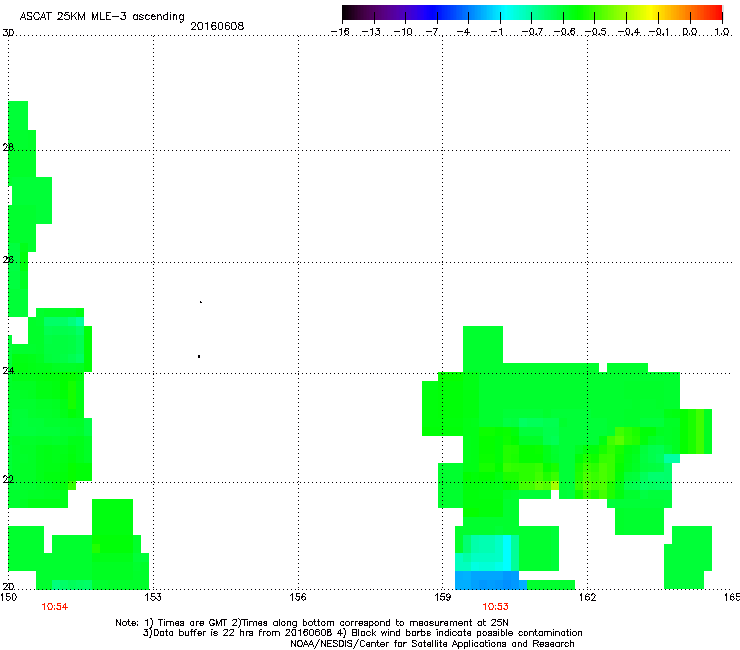Click the longitude axis label "159"
This screenshot has width=740, height=650.
pos(443,597)
